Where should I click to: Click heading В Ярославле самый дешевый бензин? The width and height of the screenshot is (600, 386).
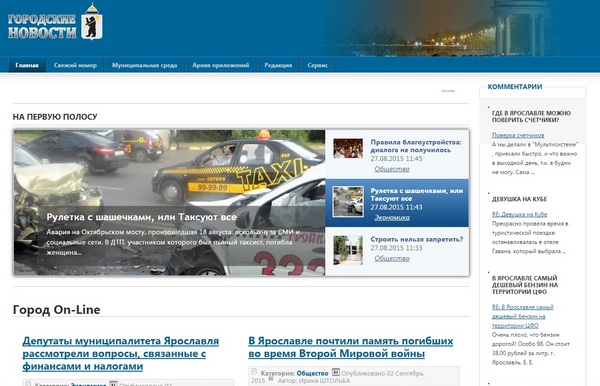pyautogui.click(x=525, y=285)
